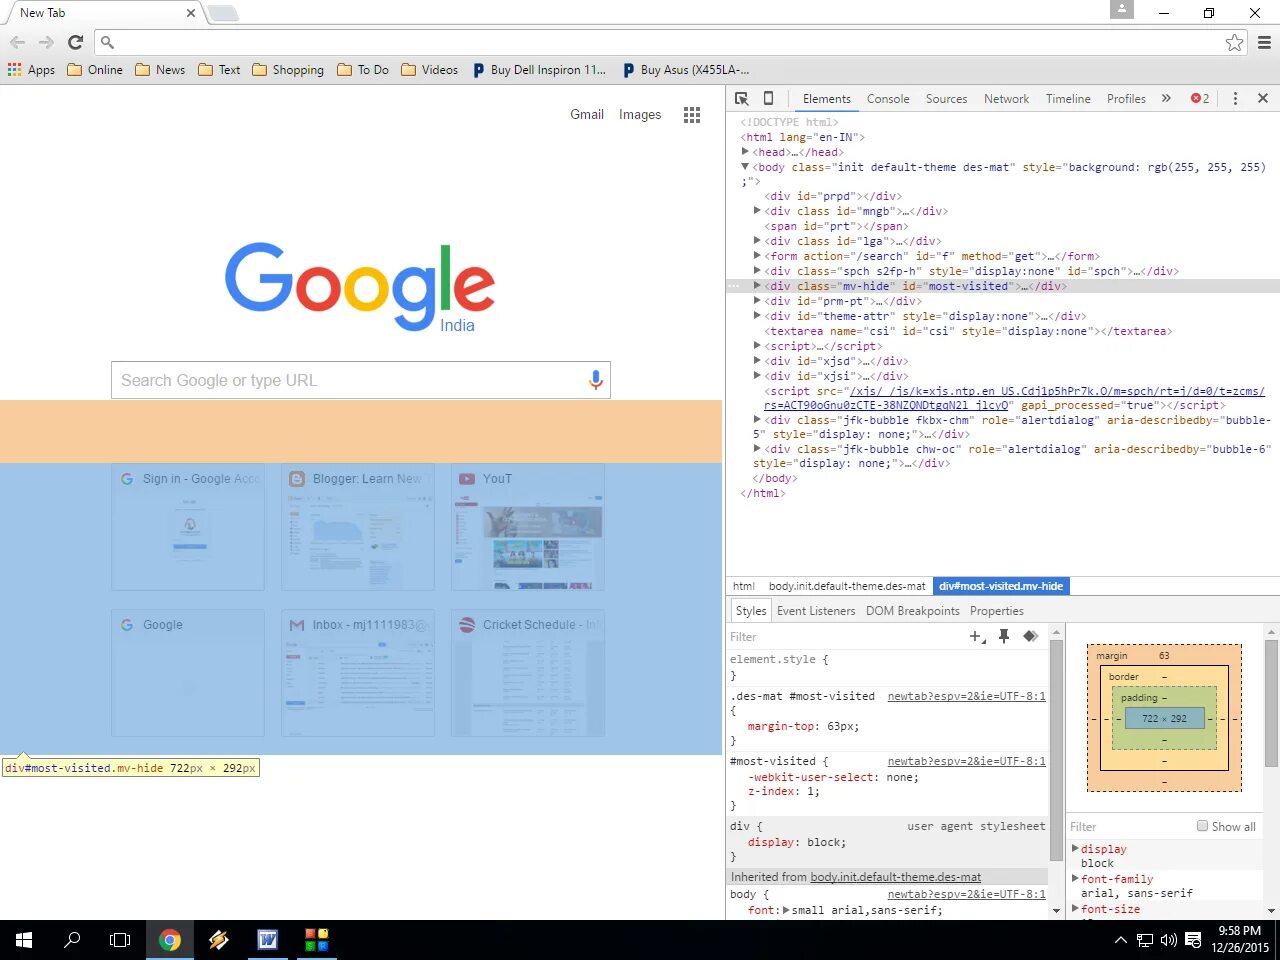This screenshot has width=1280, height=960.
Task: Open Apps shortcut in bookmarks bar
Action: coord(31,69)
